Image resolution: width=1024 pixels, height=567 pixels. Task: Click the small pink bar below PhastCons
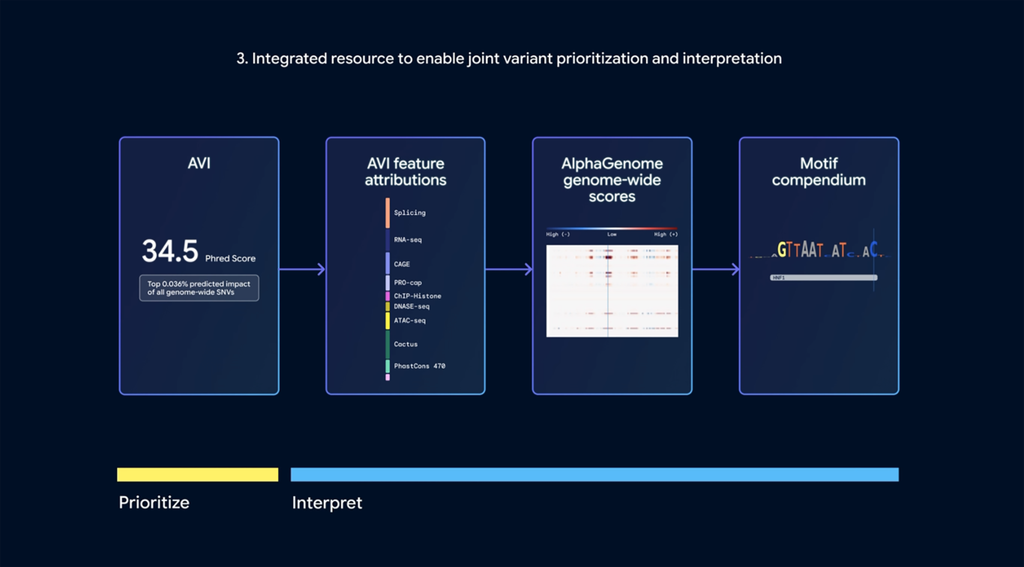pos(388,377)
